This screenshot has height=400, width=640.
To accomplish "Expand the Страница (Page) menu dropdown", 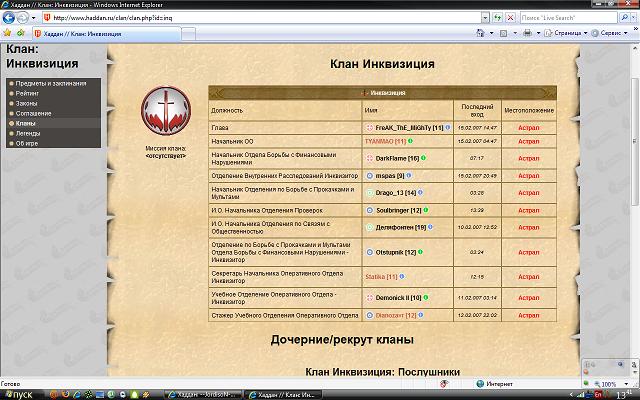I will 584,33.
